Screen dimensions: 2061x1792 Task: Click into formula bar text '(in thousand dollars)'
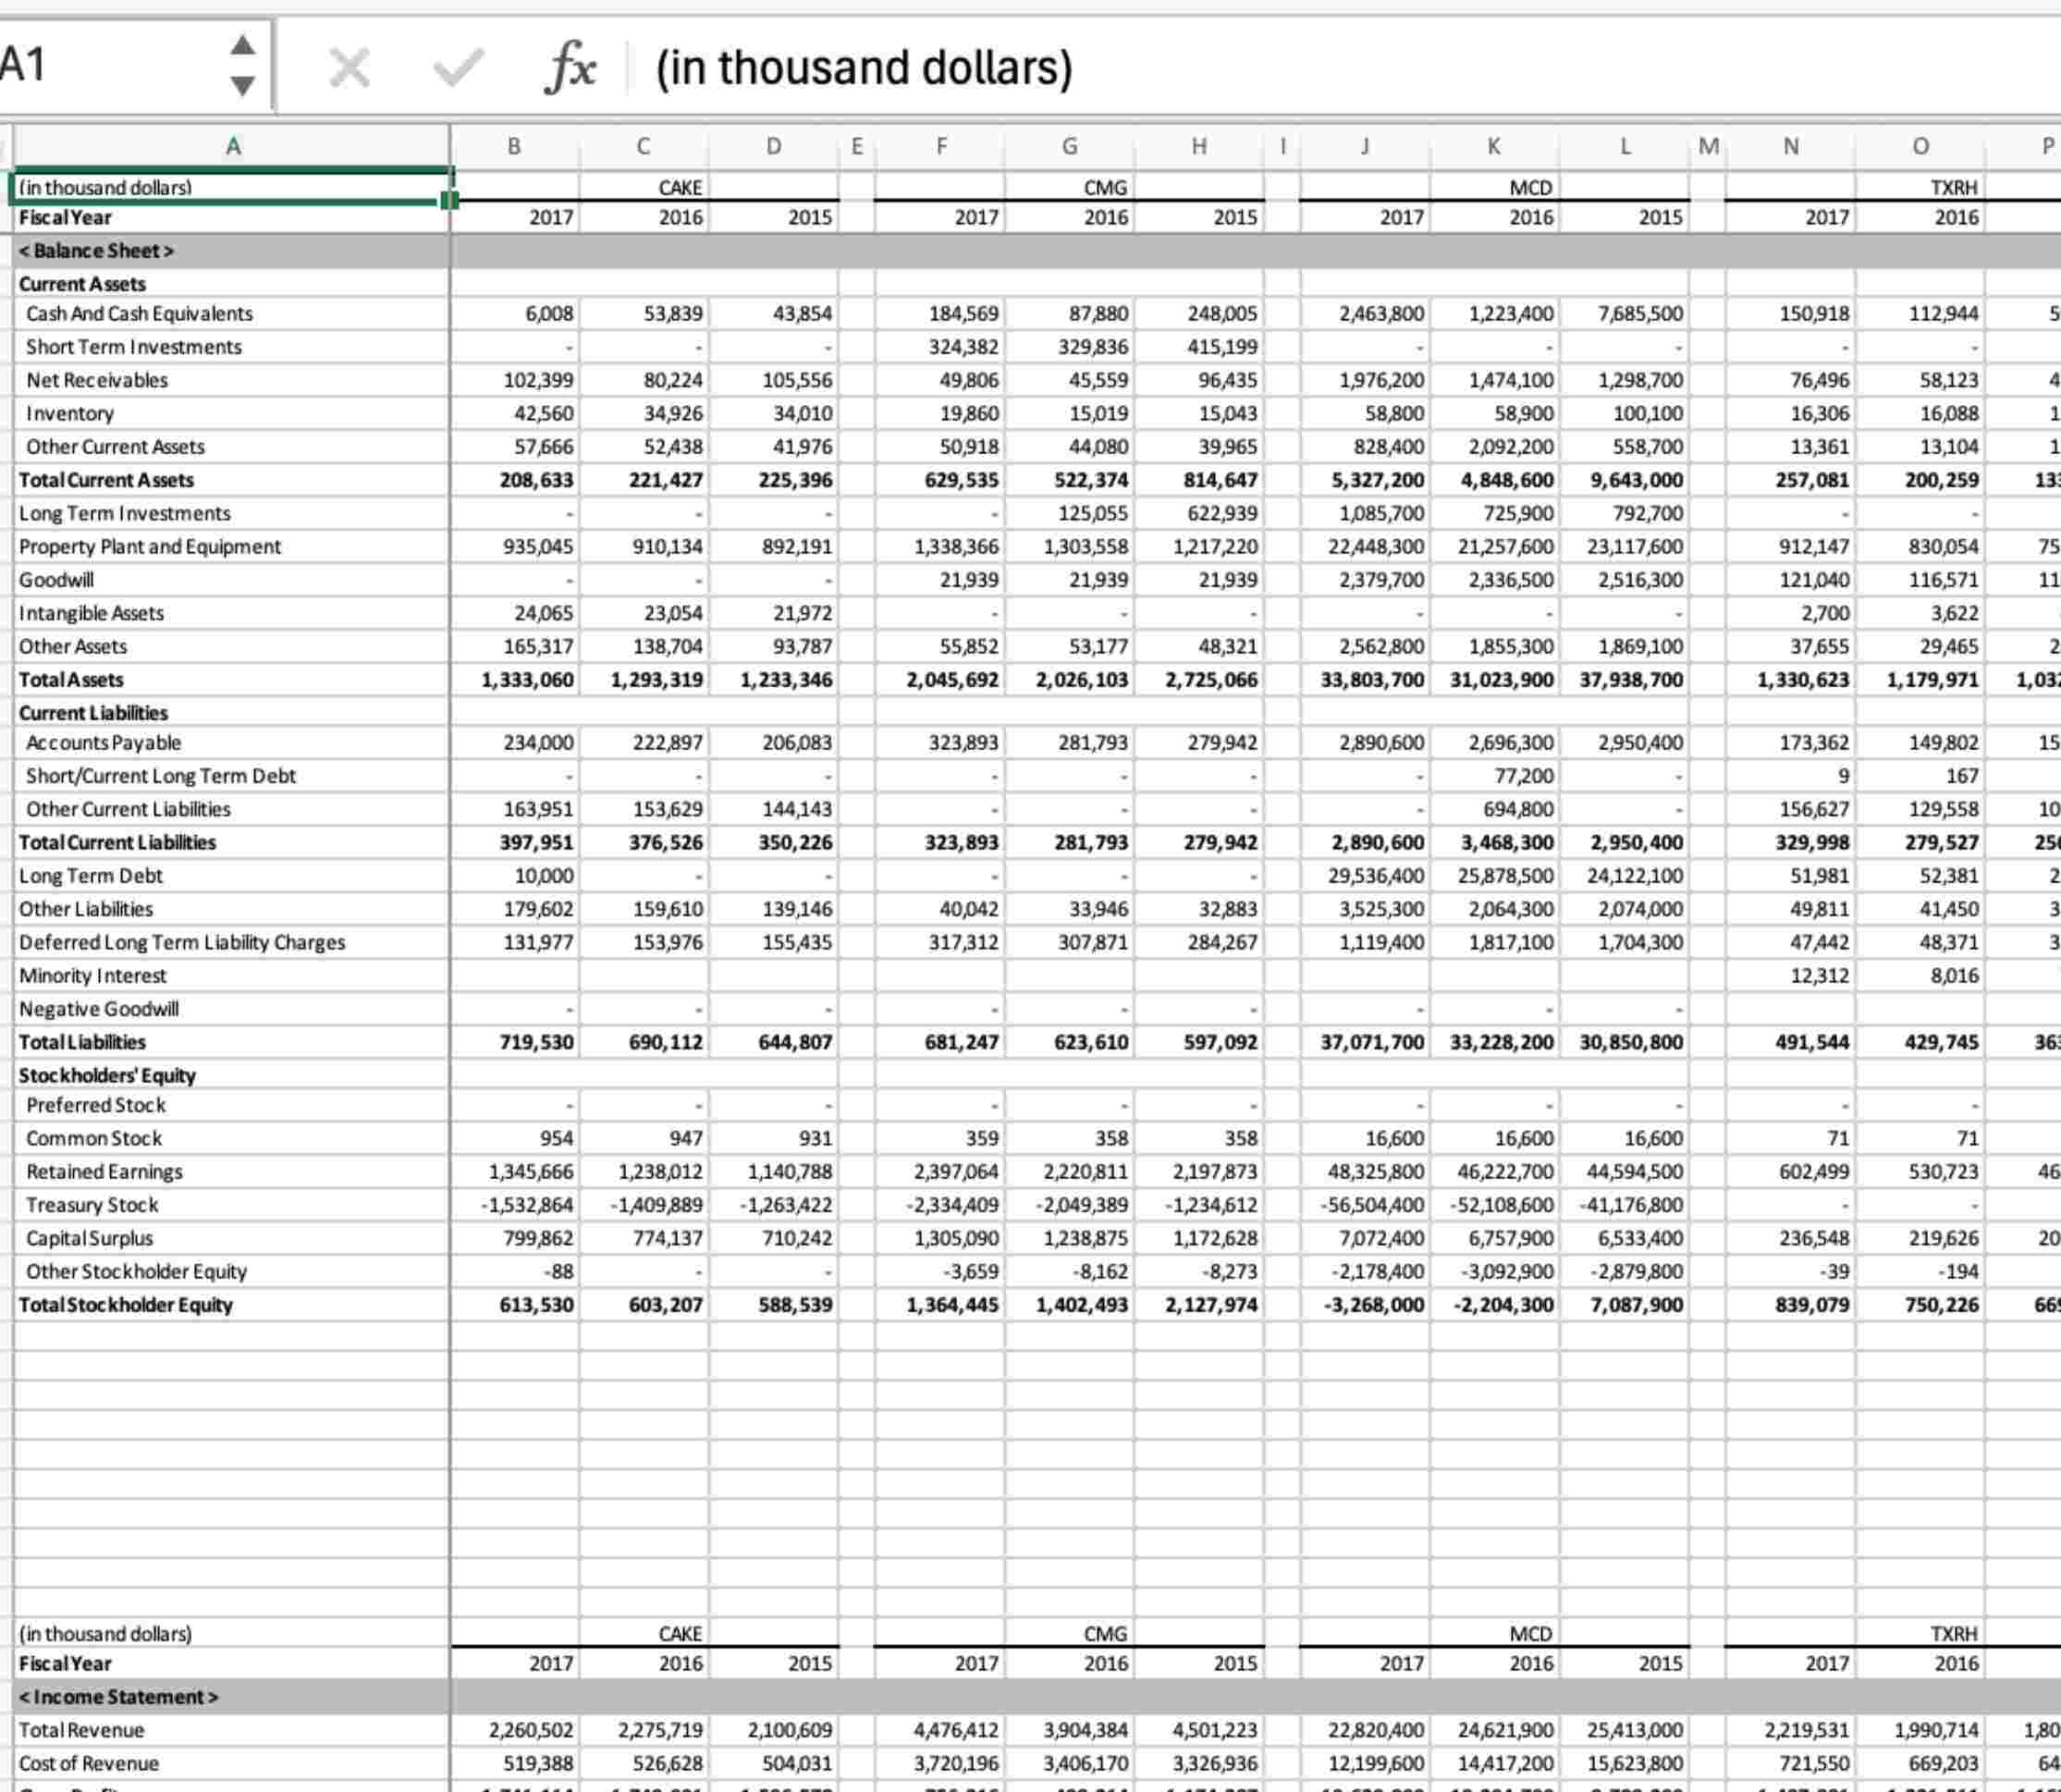click(x=864, y=68)
